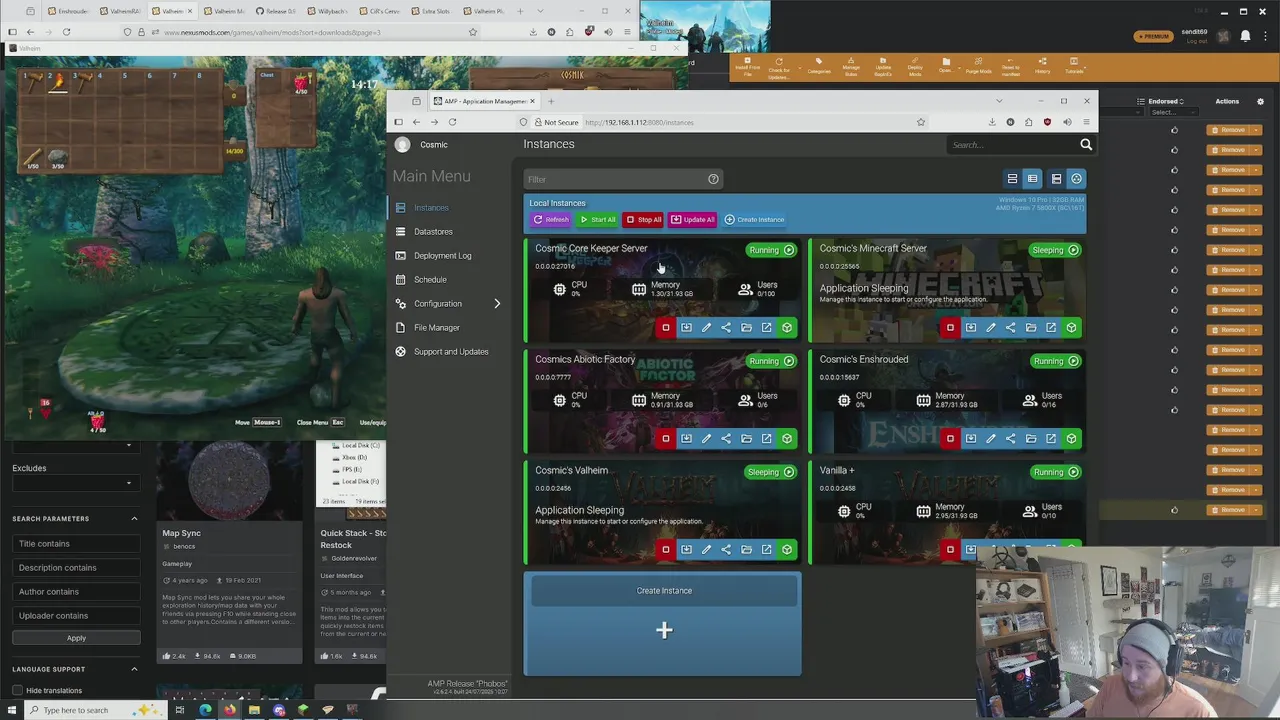Collapse Search Parameters section on Nexus Mods
The height and width of the screenshot is (720, 1280).
tap(134, 519)
